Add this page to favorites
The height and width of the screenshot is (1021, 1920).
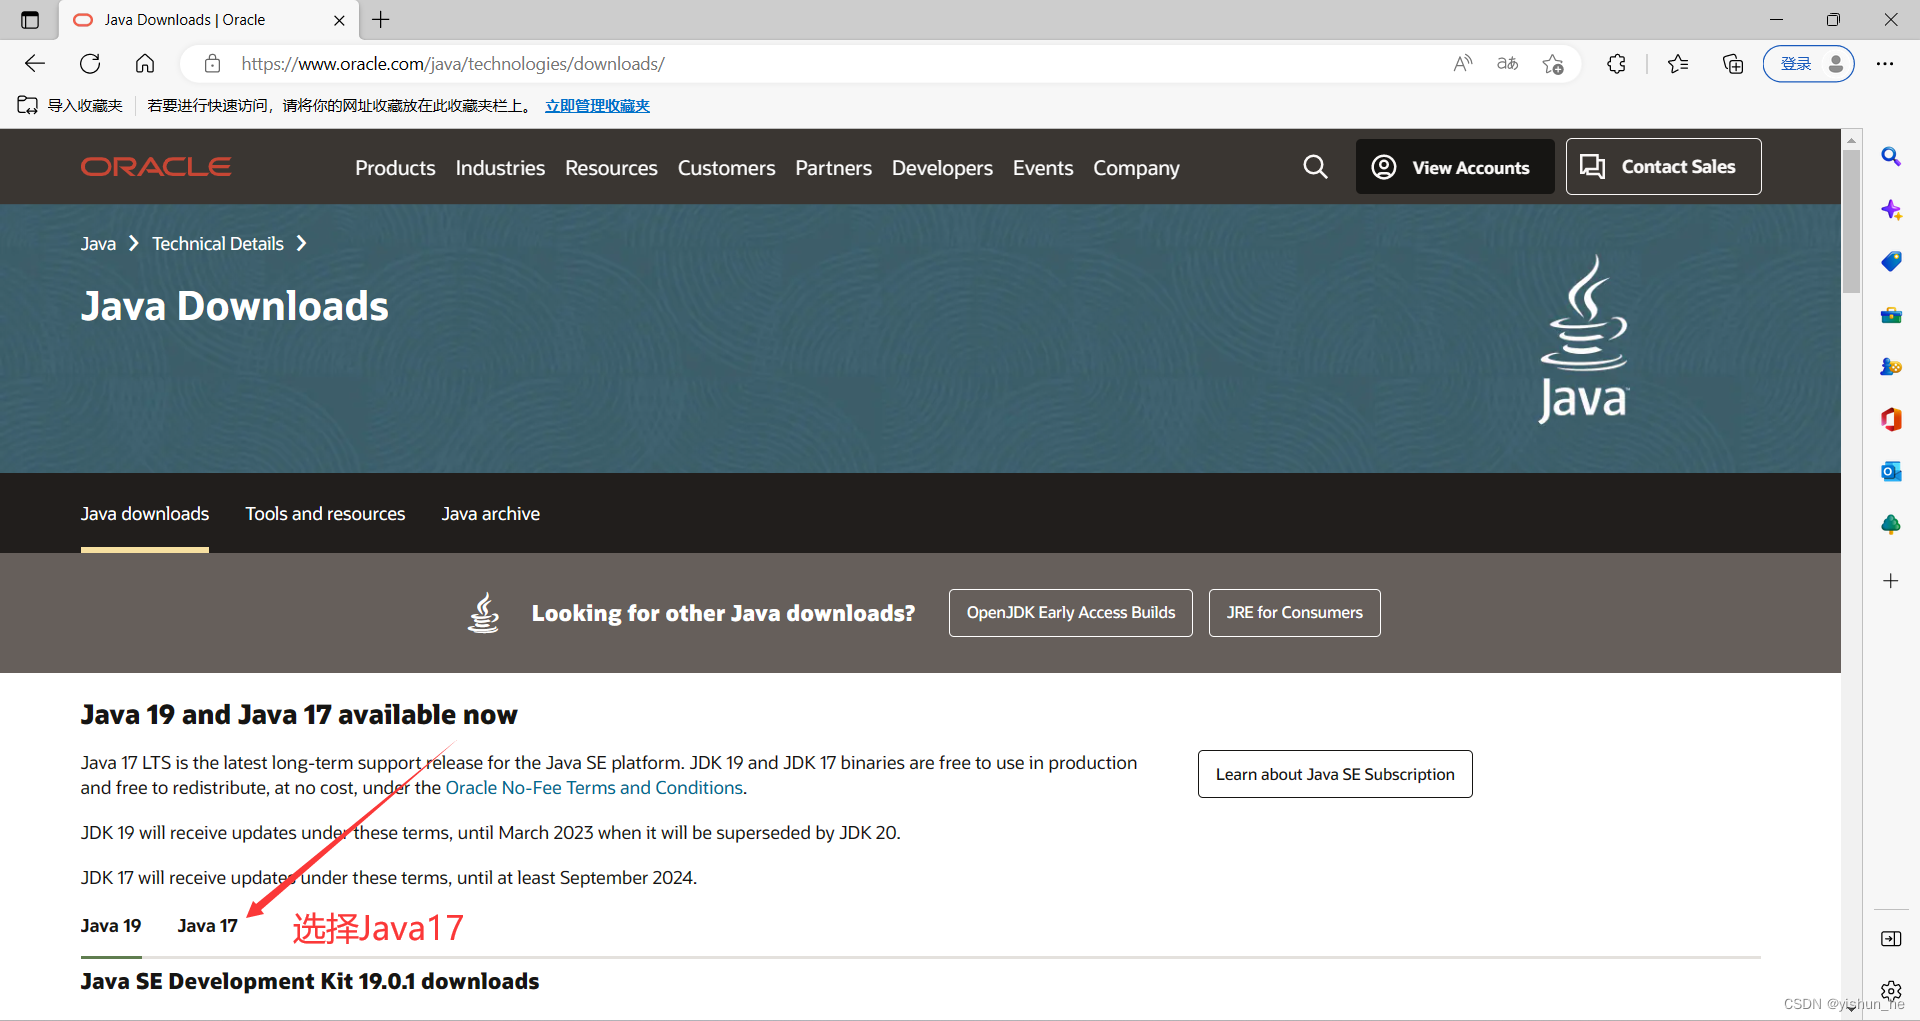tap(1553, 64)
